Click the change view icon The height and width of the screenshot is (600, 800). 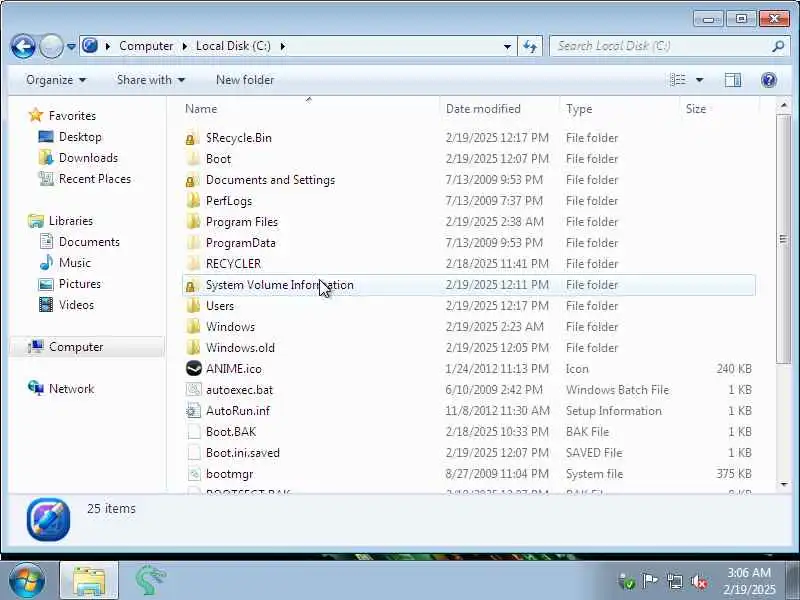tap(678, 80)
